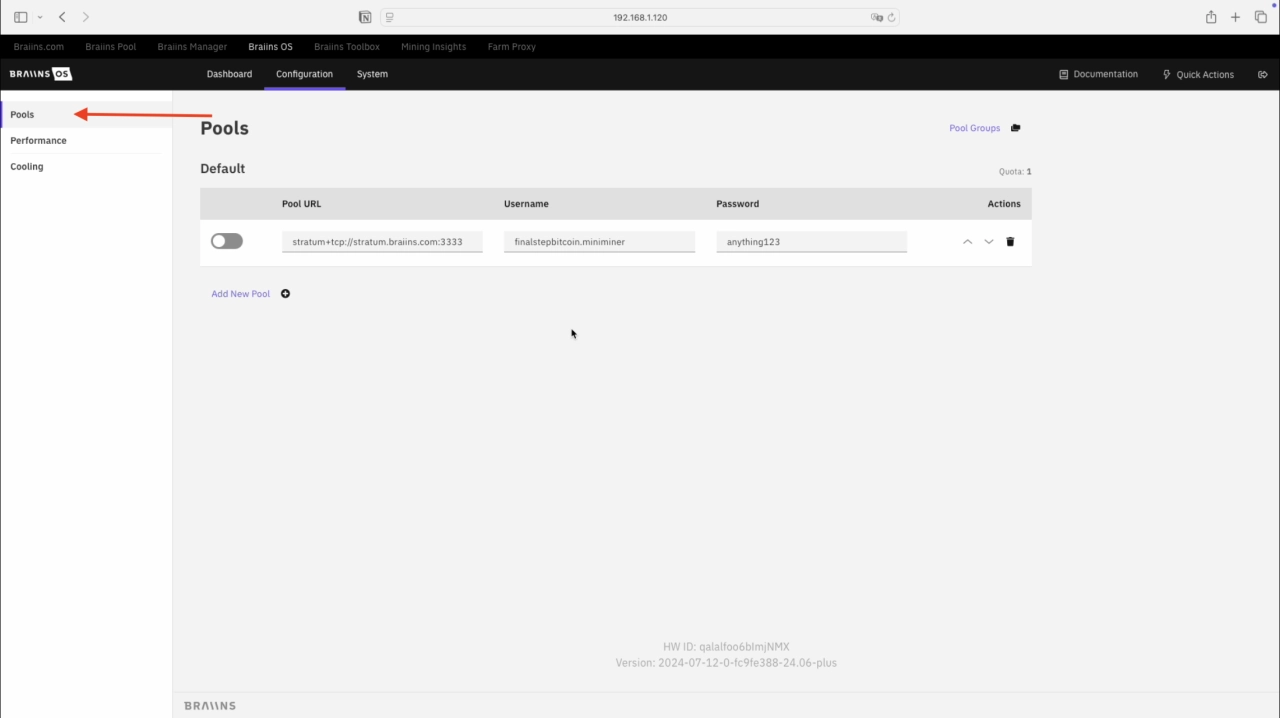Click the address bar showing 192.168.1.120

point(640,17)
